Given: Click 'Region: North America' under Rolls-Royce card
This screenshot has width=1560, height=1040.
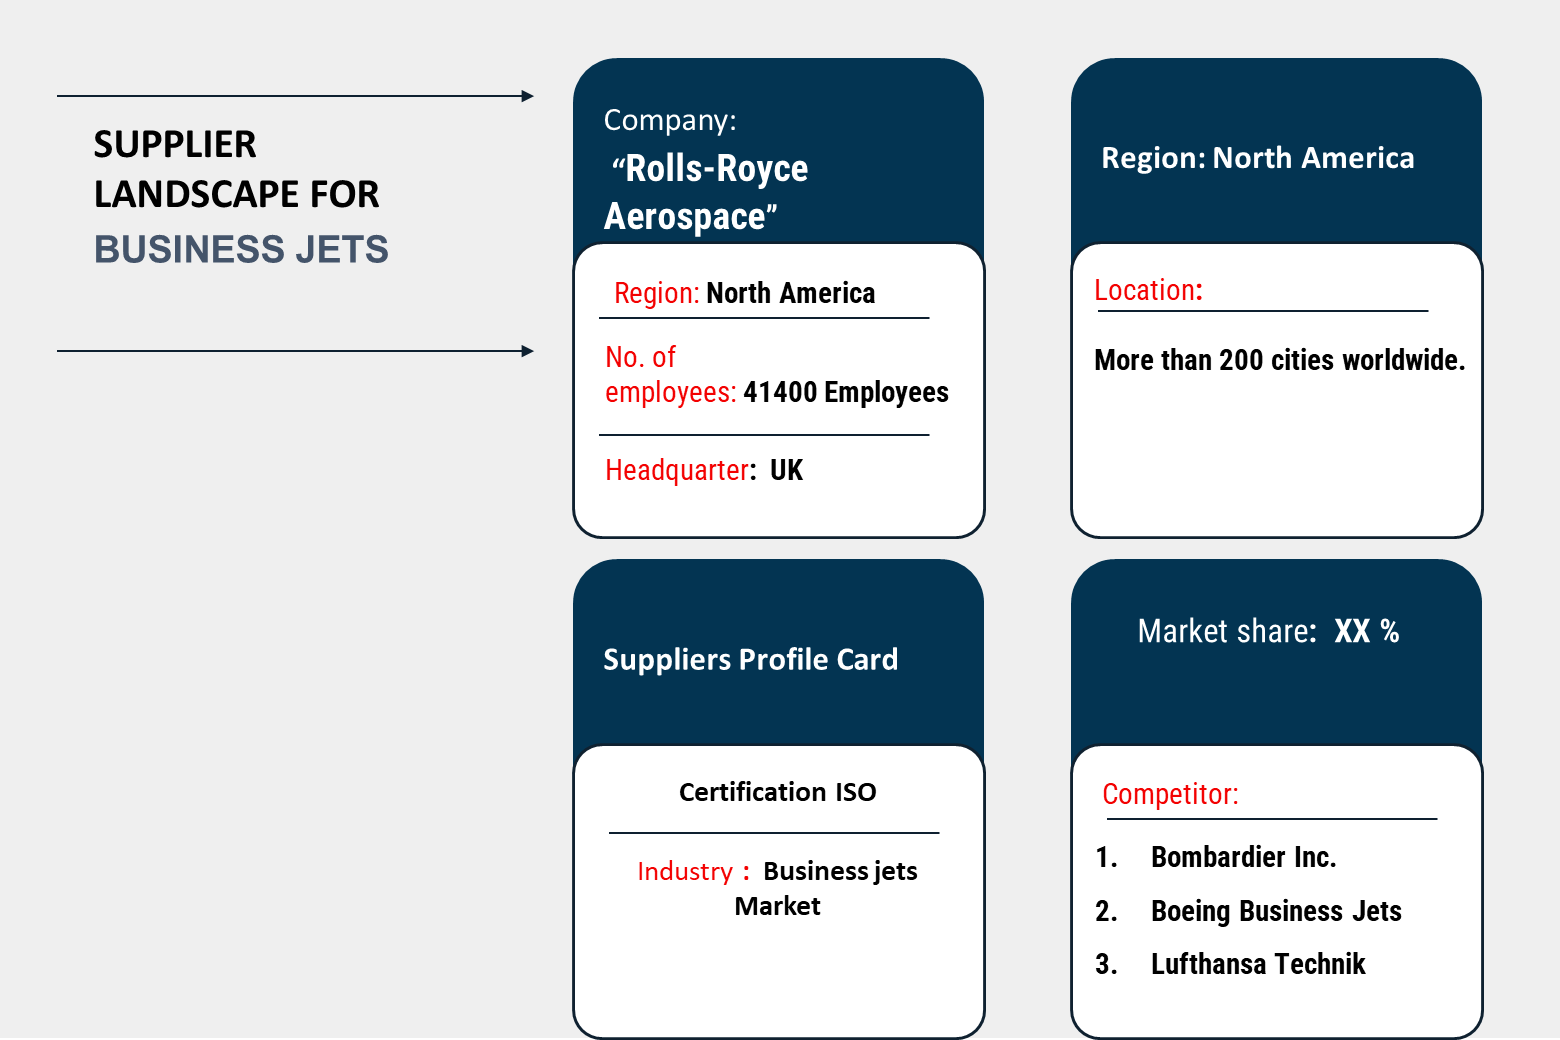Looking at the screenshot, I should (x=745, y=293).
